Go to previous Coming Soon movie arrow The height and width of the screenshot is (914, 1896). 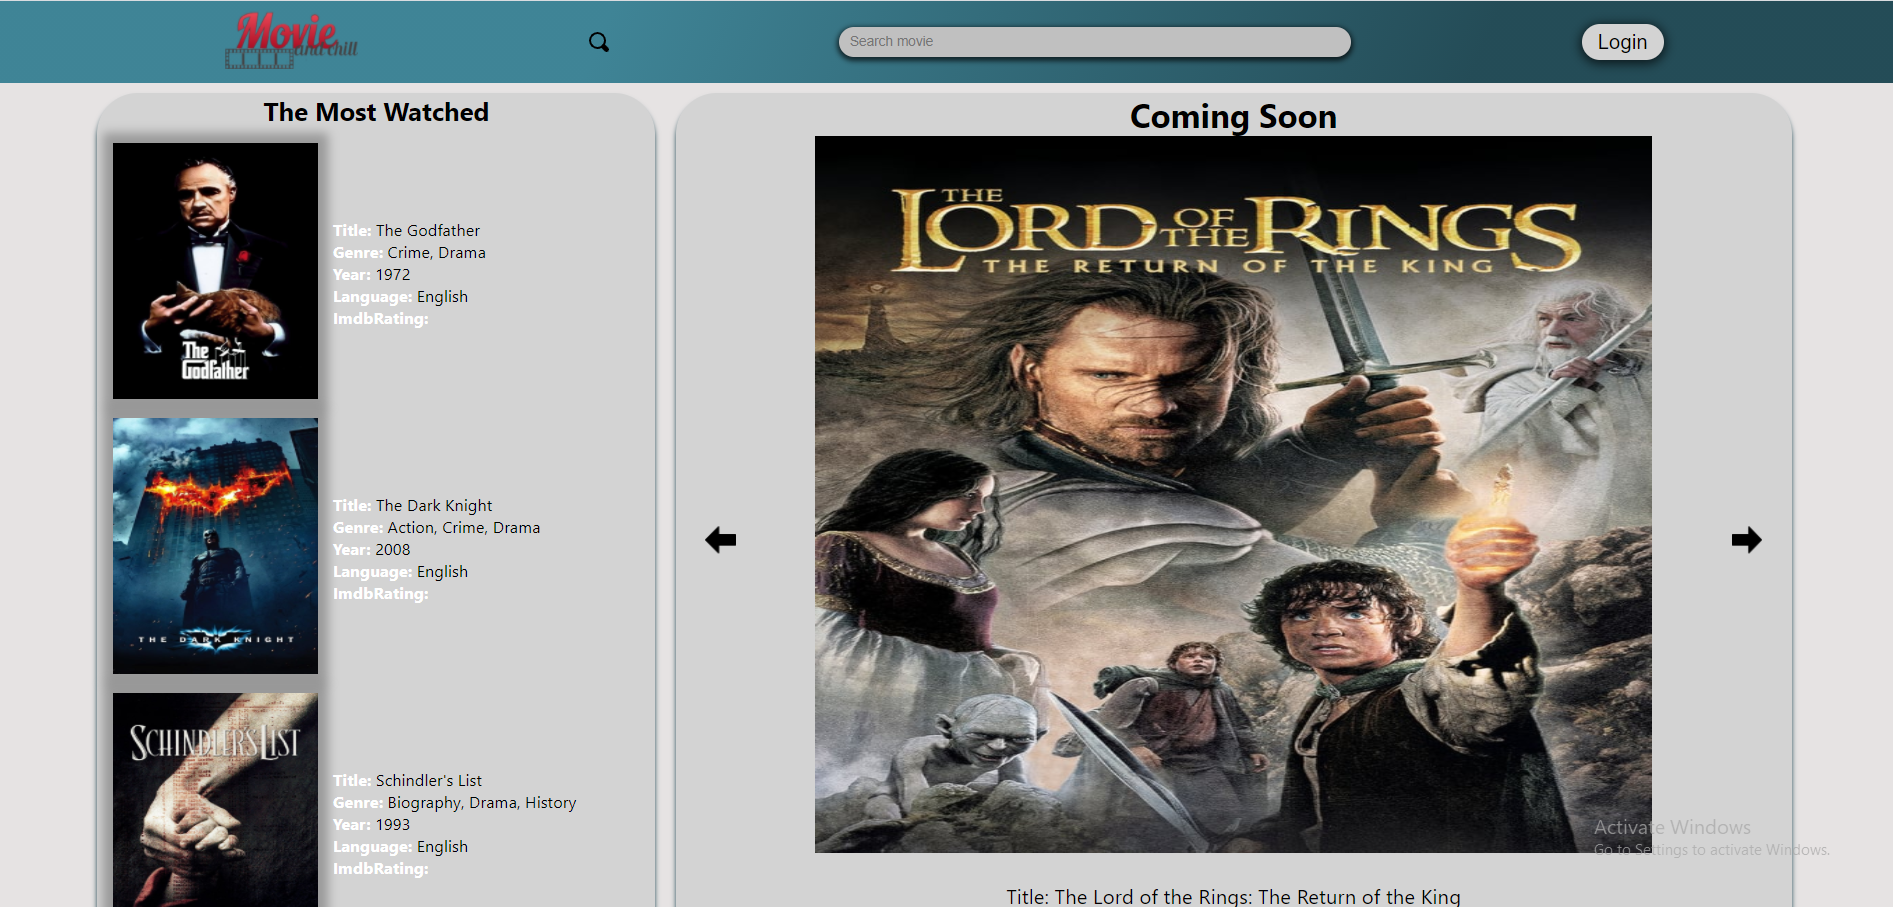tap(720, 540)
